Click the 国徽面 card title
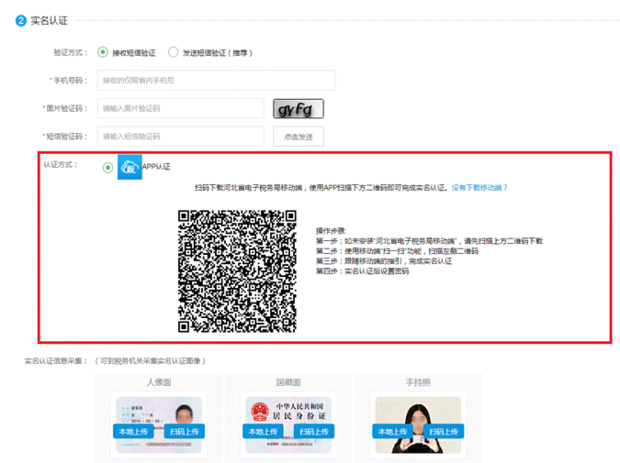Screen dimensions: 620x463 pyautogui.click(x=288, y=382)
